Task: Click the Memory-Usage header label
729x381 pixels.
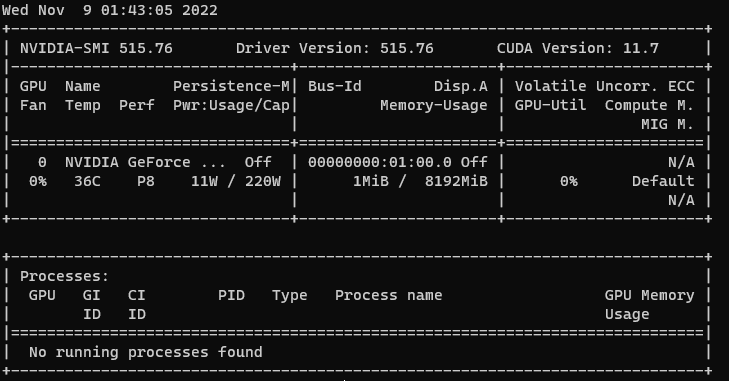Action: [x=434, y=106]
